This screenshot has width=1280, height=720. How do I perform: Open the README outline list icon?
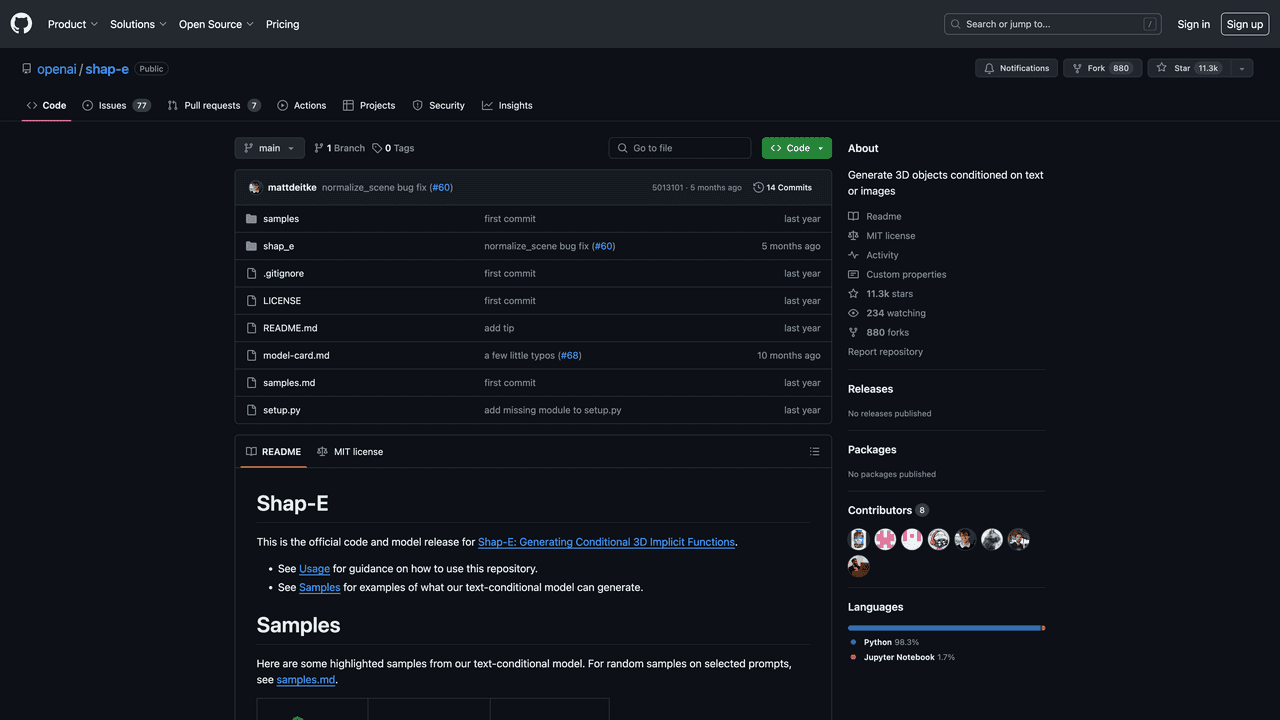coord(814,452)
